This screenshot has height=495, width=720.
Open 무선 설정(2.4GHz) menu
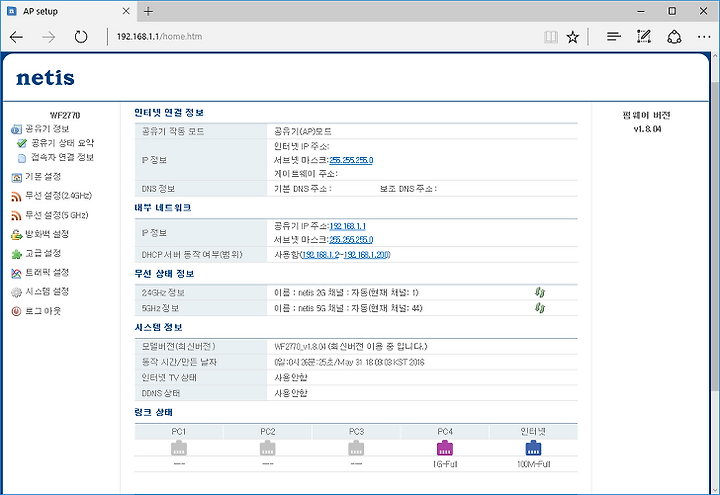(51, 196)
